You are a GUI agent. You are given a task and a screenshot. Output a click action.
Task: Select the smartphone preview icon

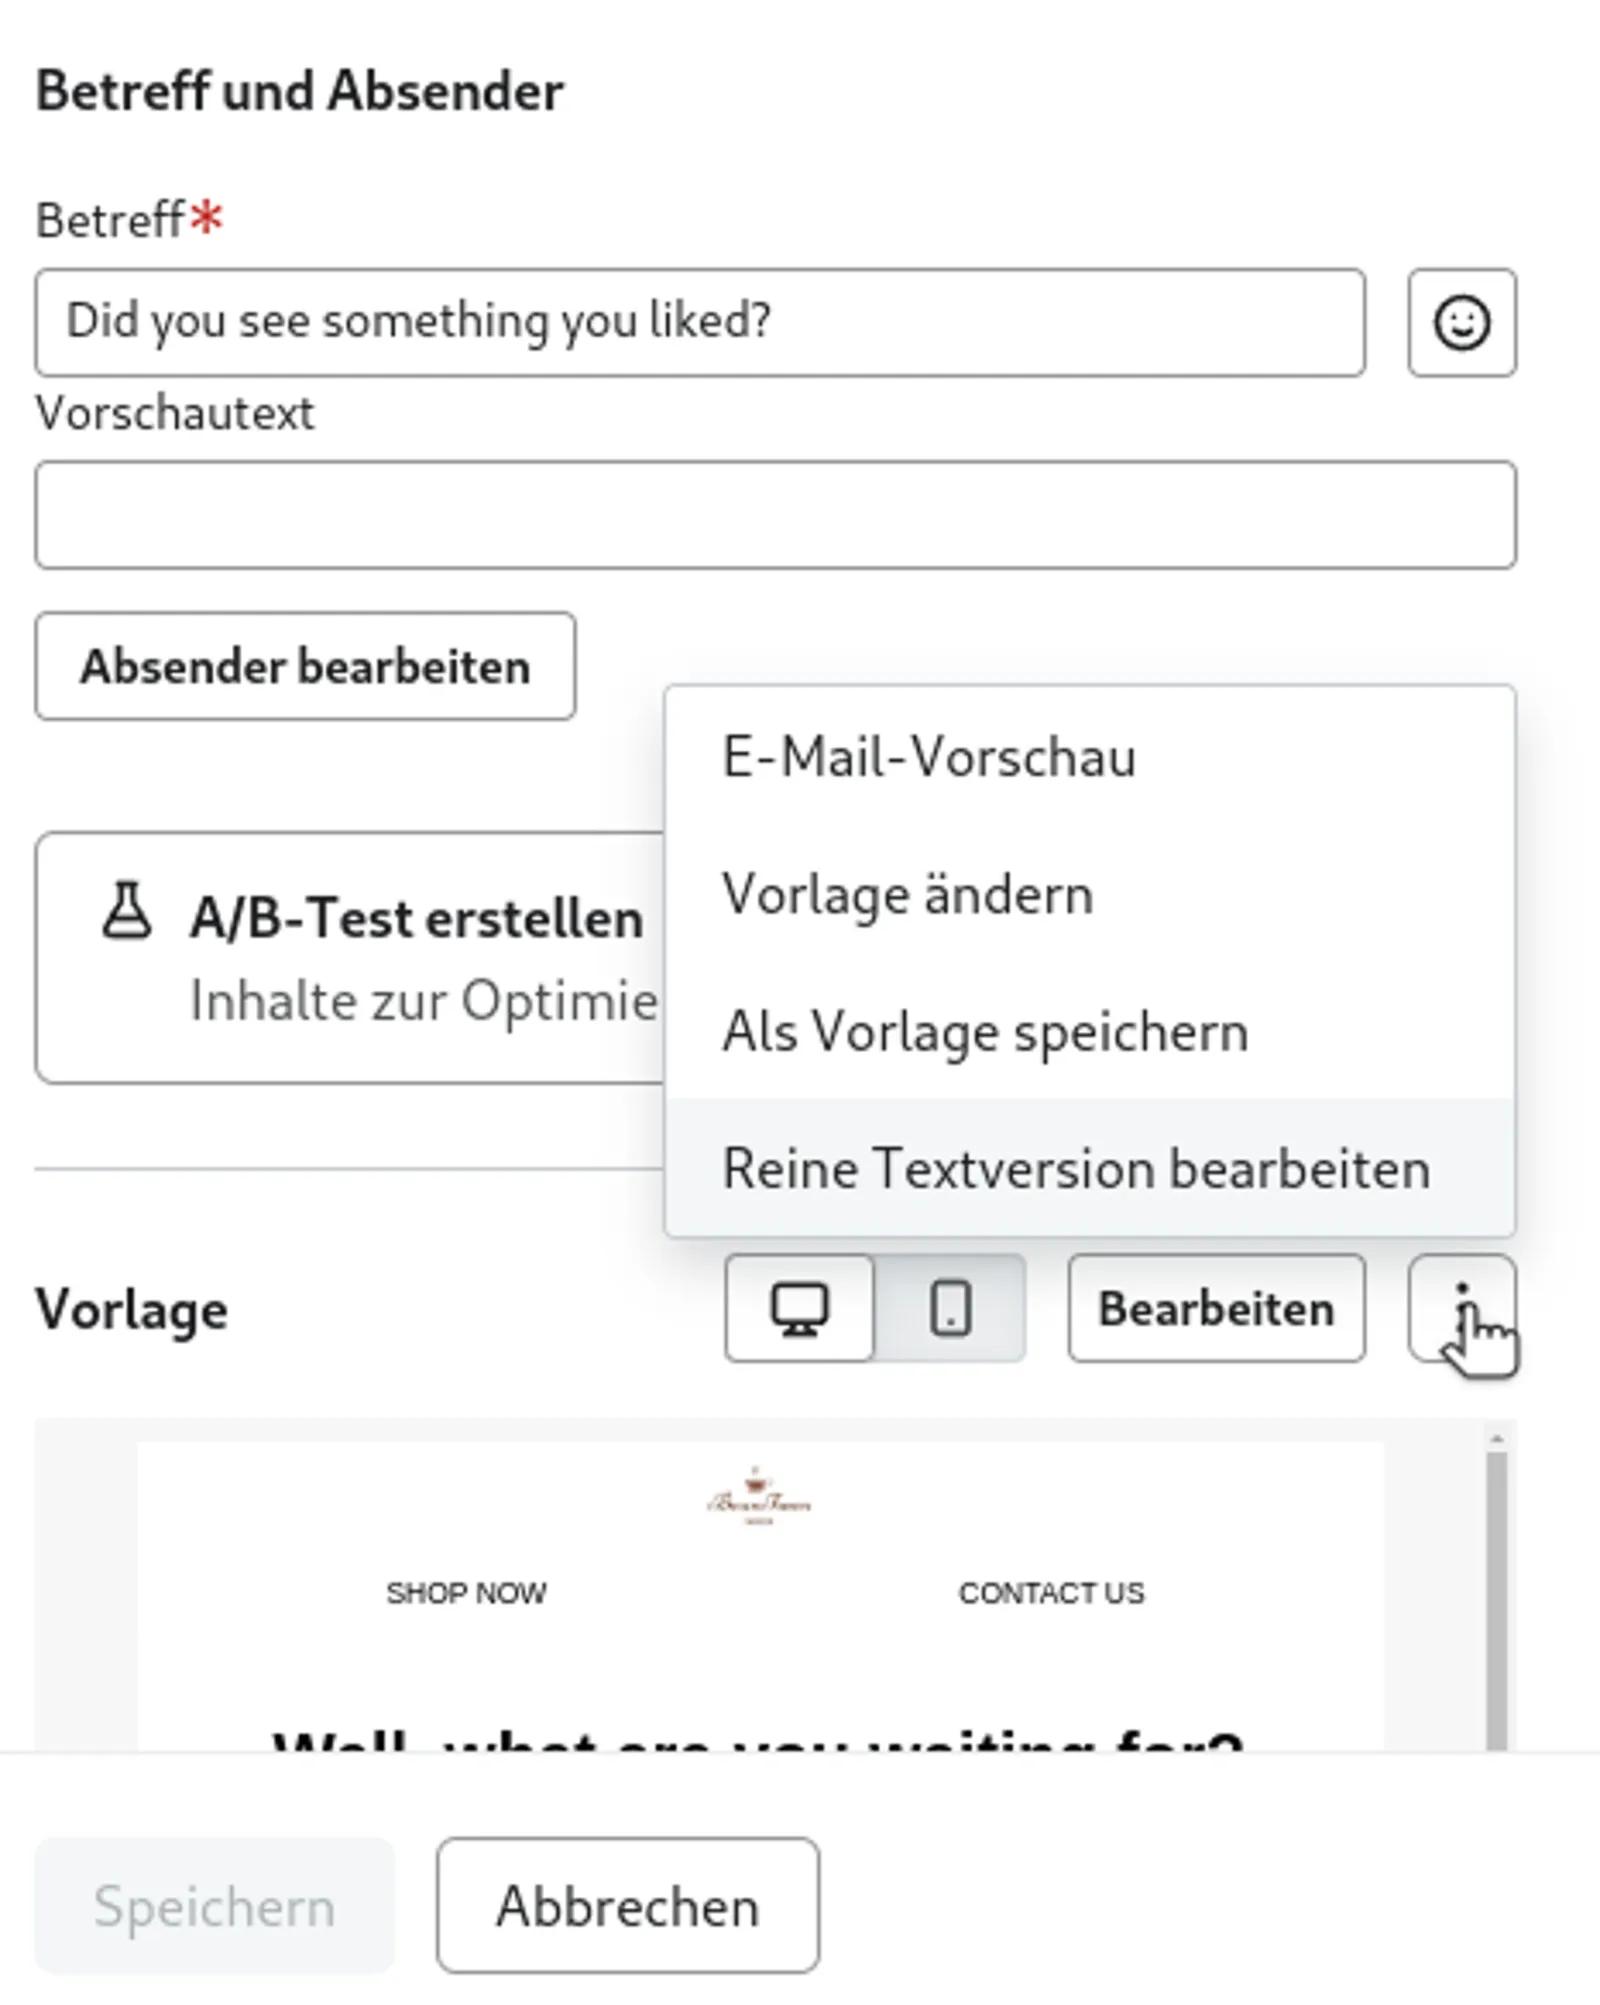coord(948,1308)
